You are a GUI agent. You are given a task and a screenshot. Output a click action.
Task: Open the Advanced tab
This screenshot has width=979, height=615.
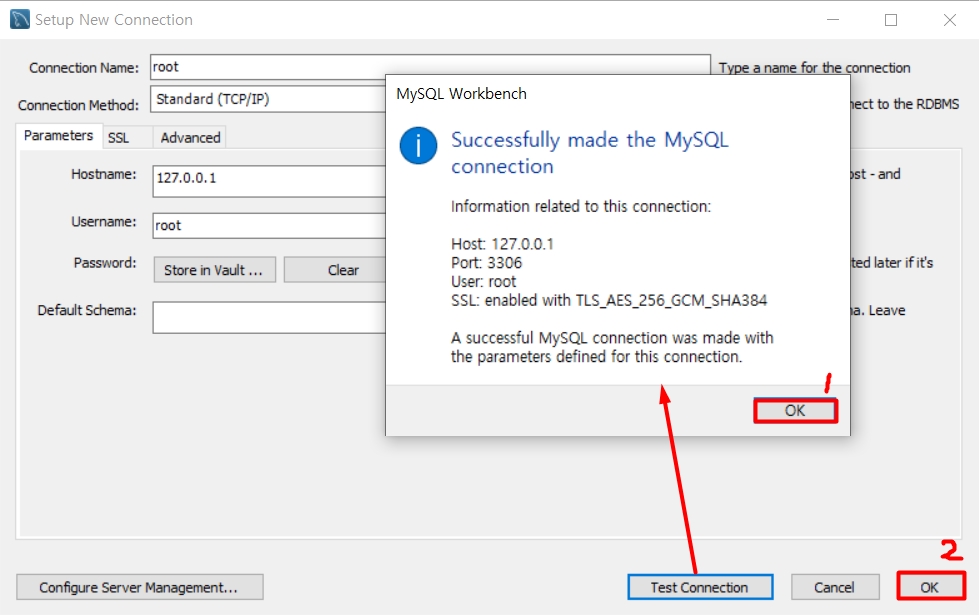point(190,137)
